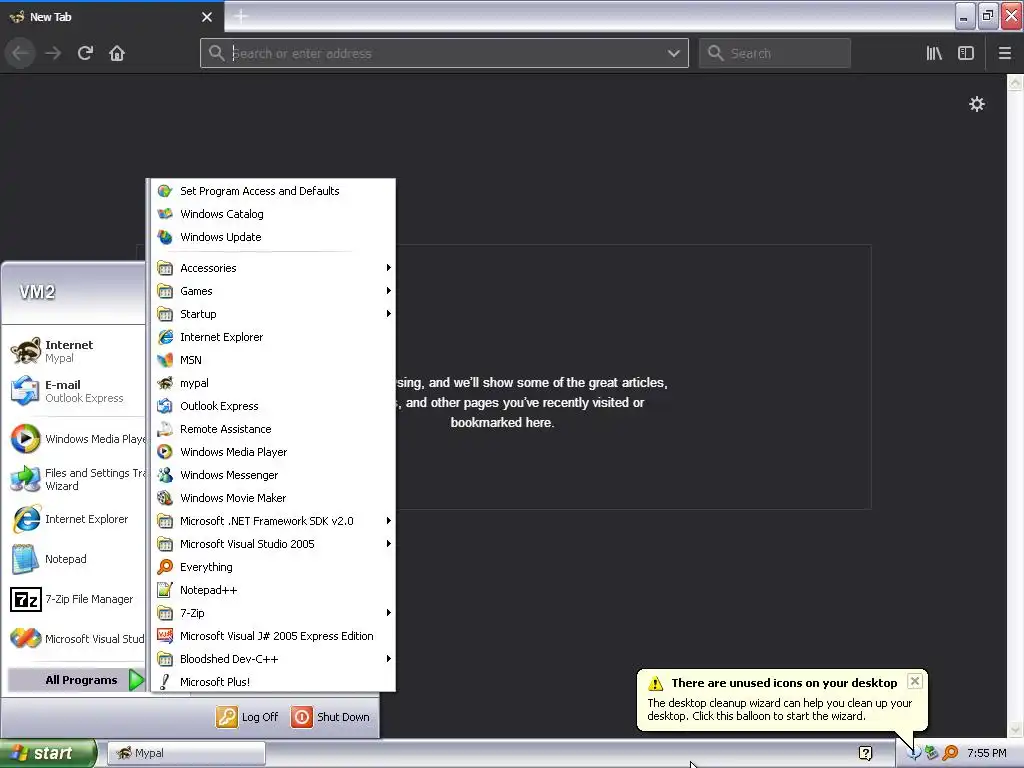Open MSN from the programs list

click(x=273, y=360)
